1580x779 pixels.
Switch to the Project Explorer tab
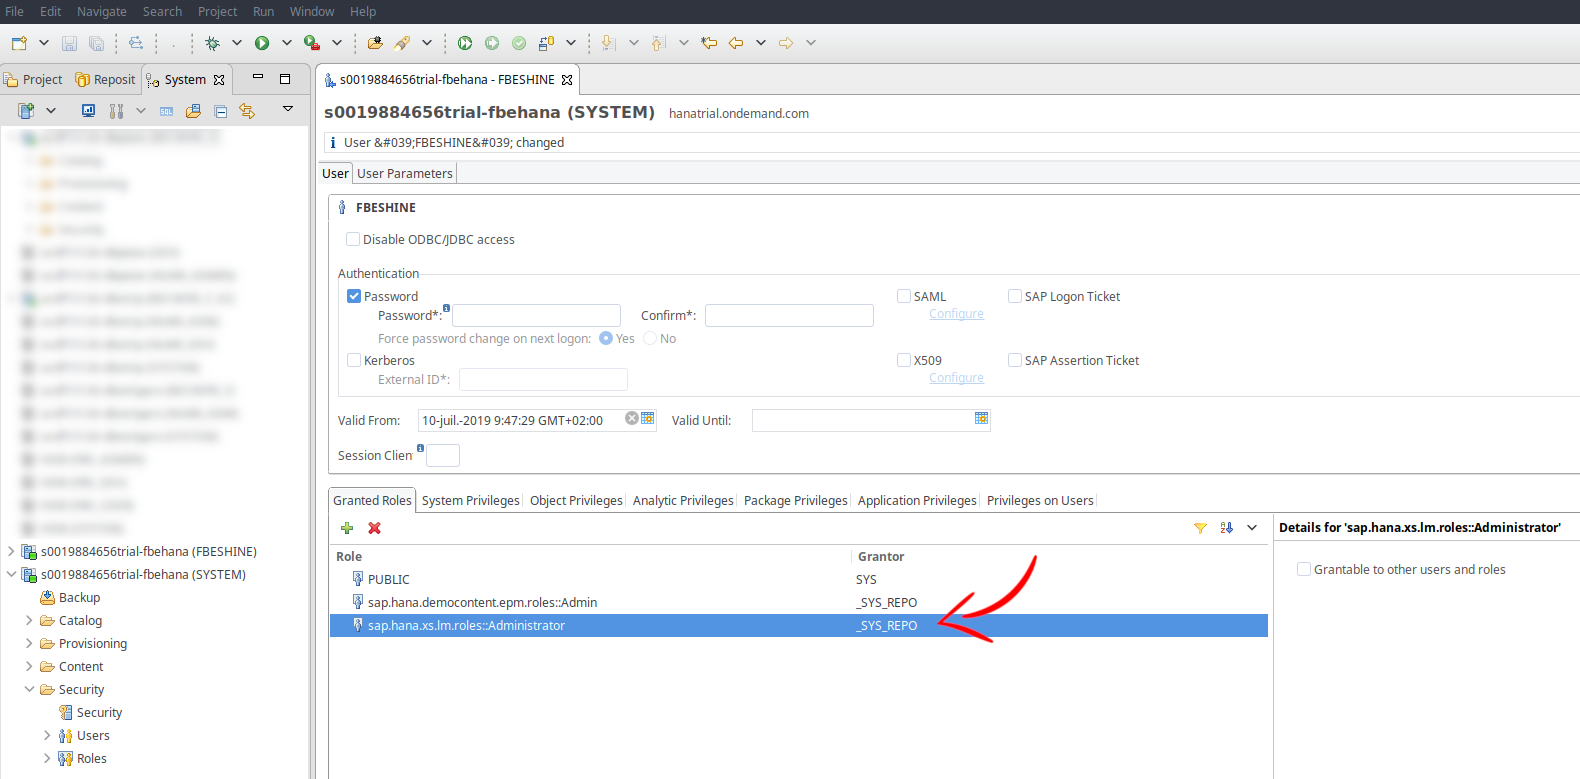[x=34, y=80]
